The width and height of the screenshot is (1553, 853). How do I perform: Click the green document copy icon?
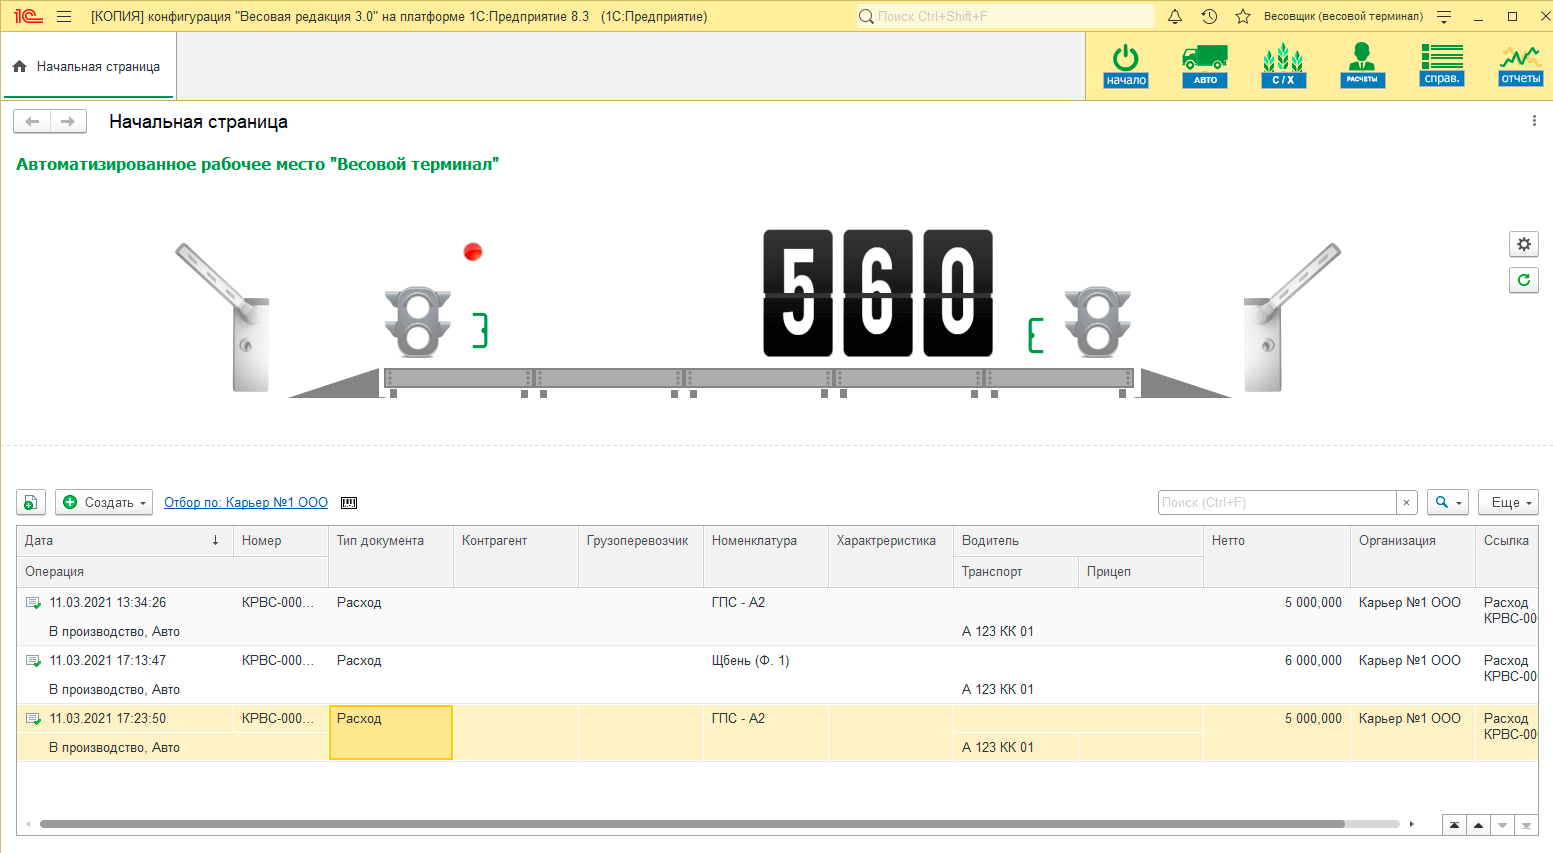point(31,502)
